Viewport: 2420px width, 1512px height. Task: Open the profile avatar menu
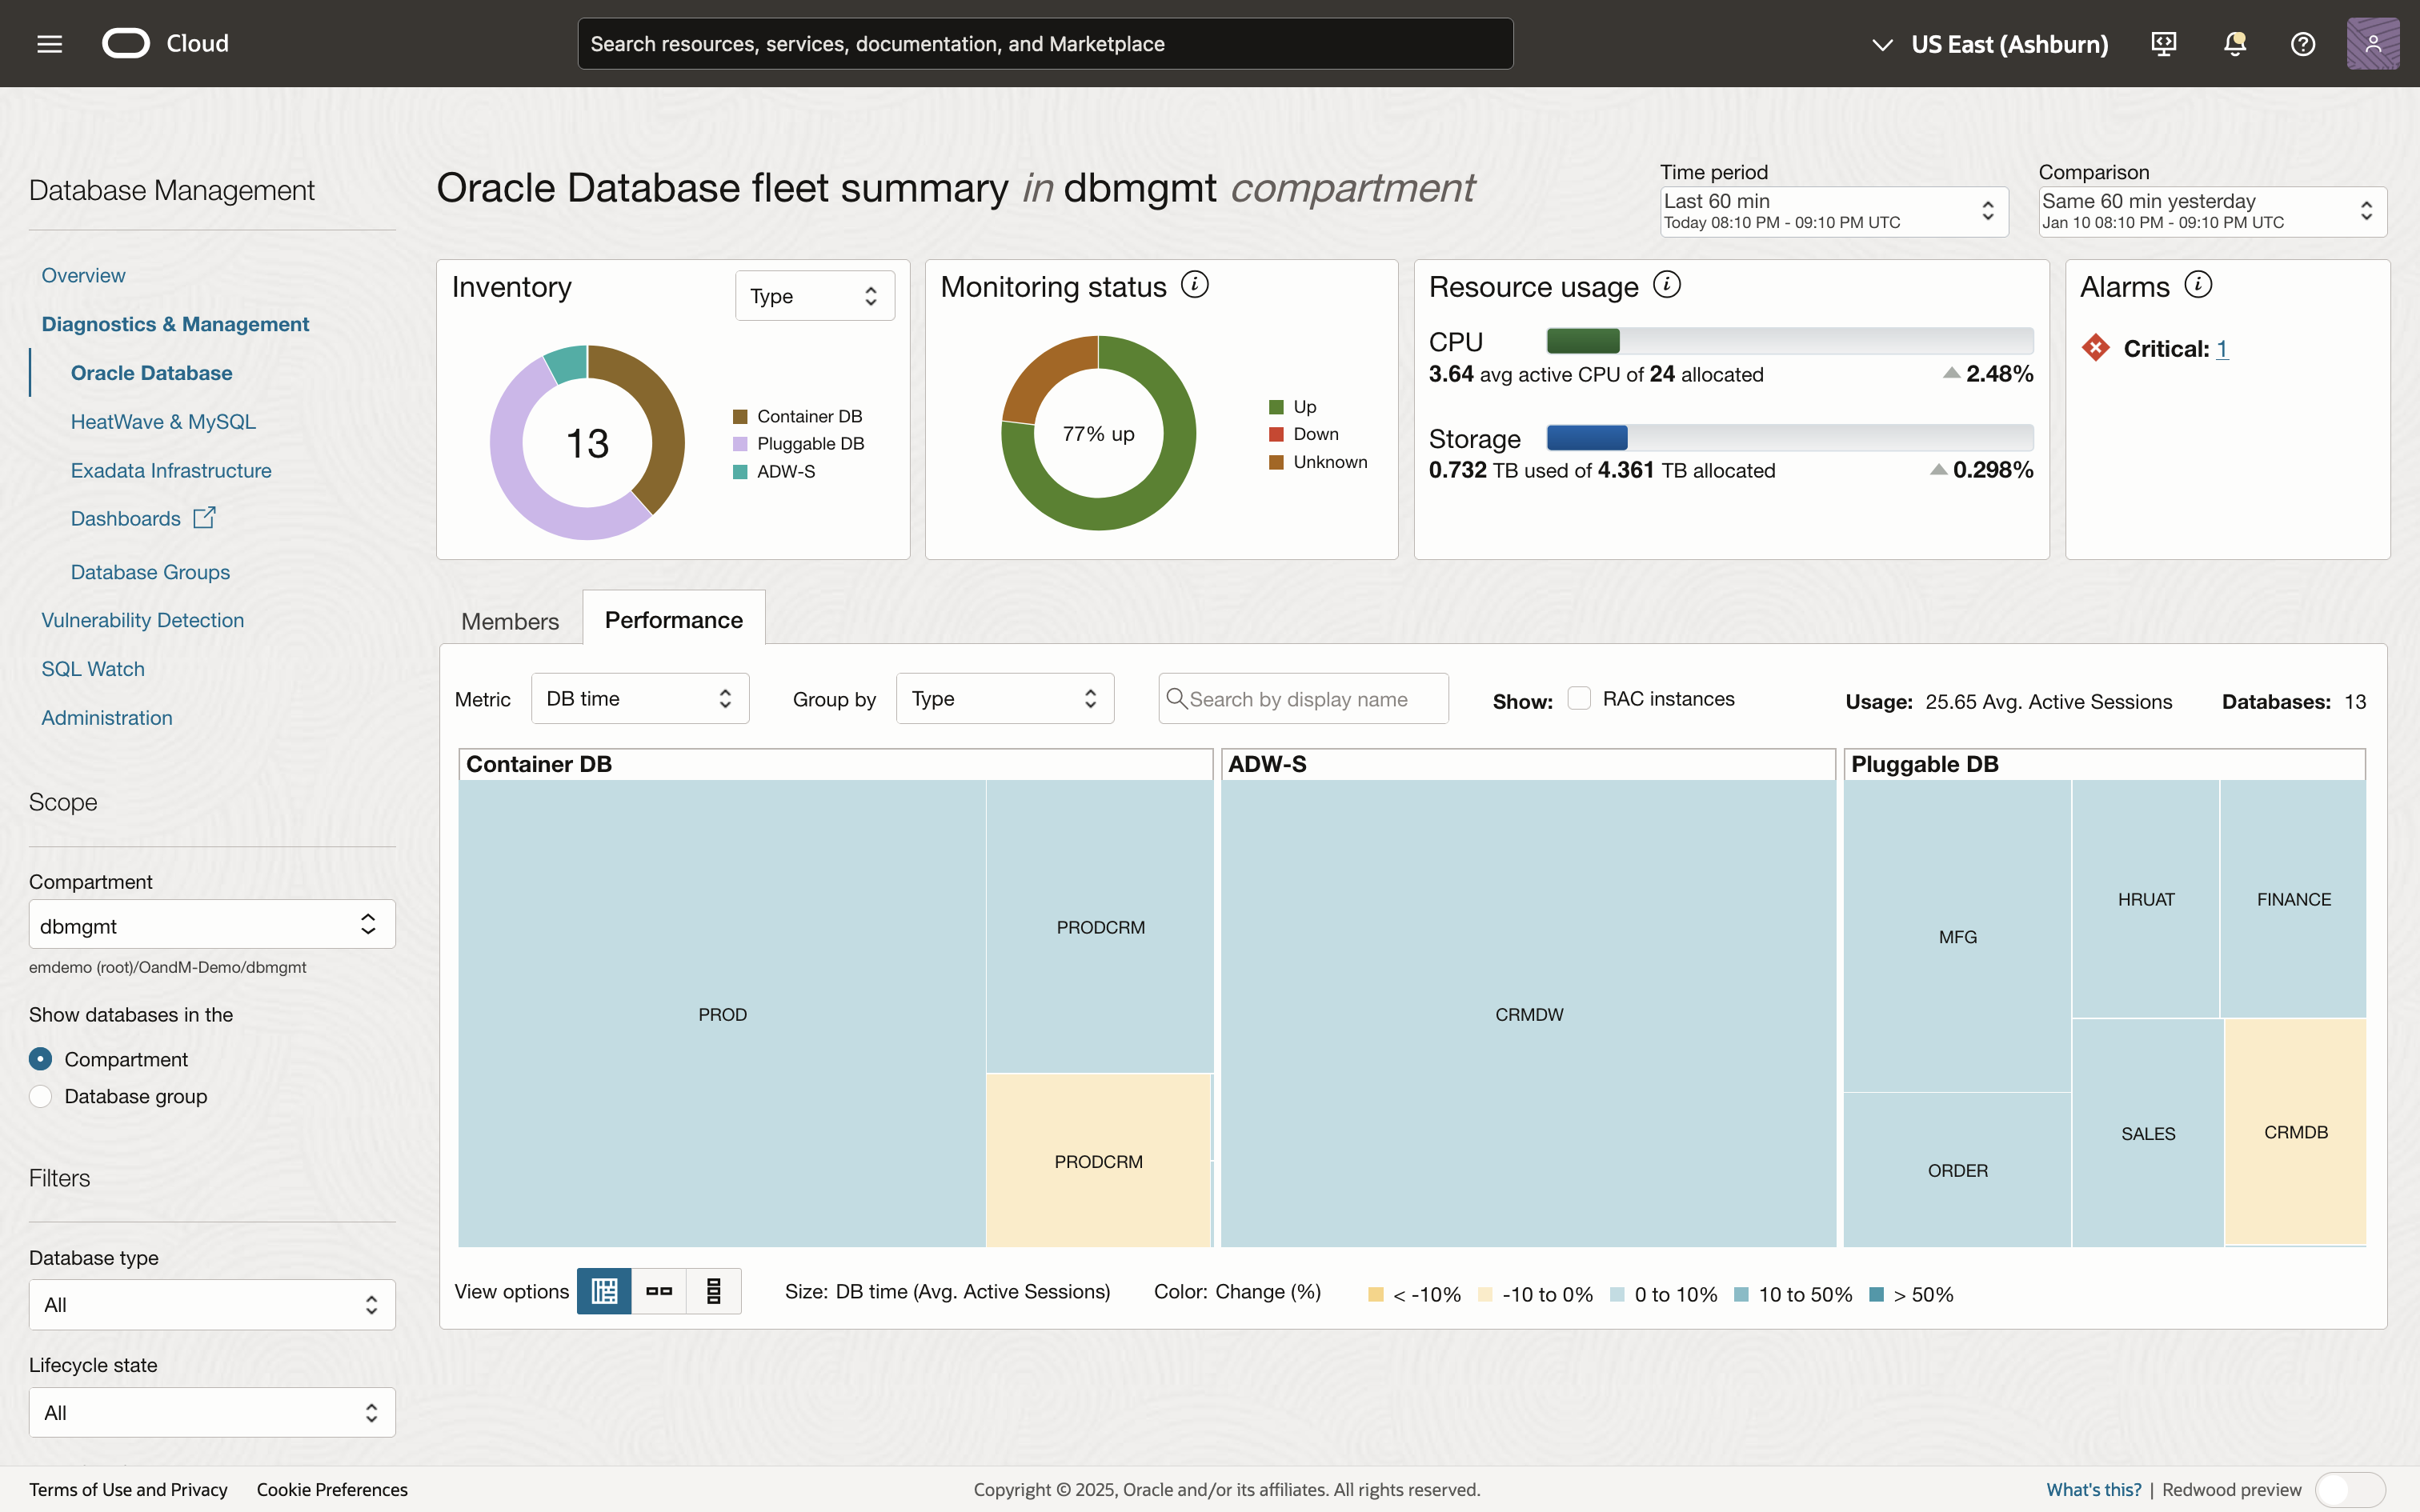2372,43
